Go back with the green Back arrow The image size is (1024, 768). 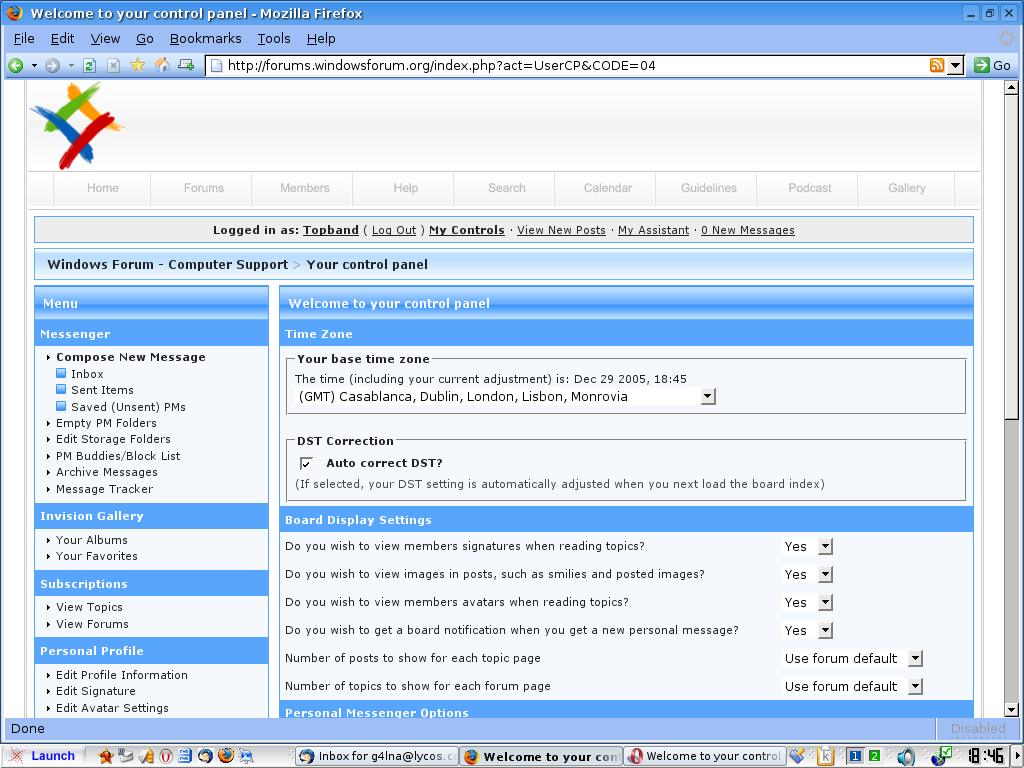tap(16, 65)
